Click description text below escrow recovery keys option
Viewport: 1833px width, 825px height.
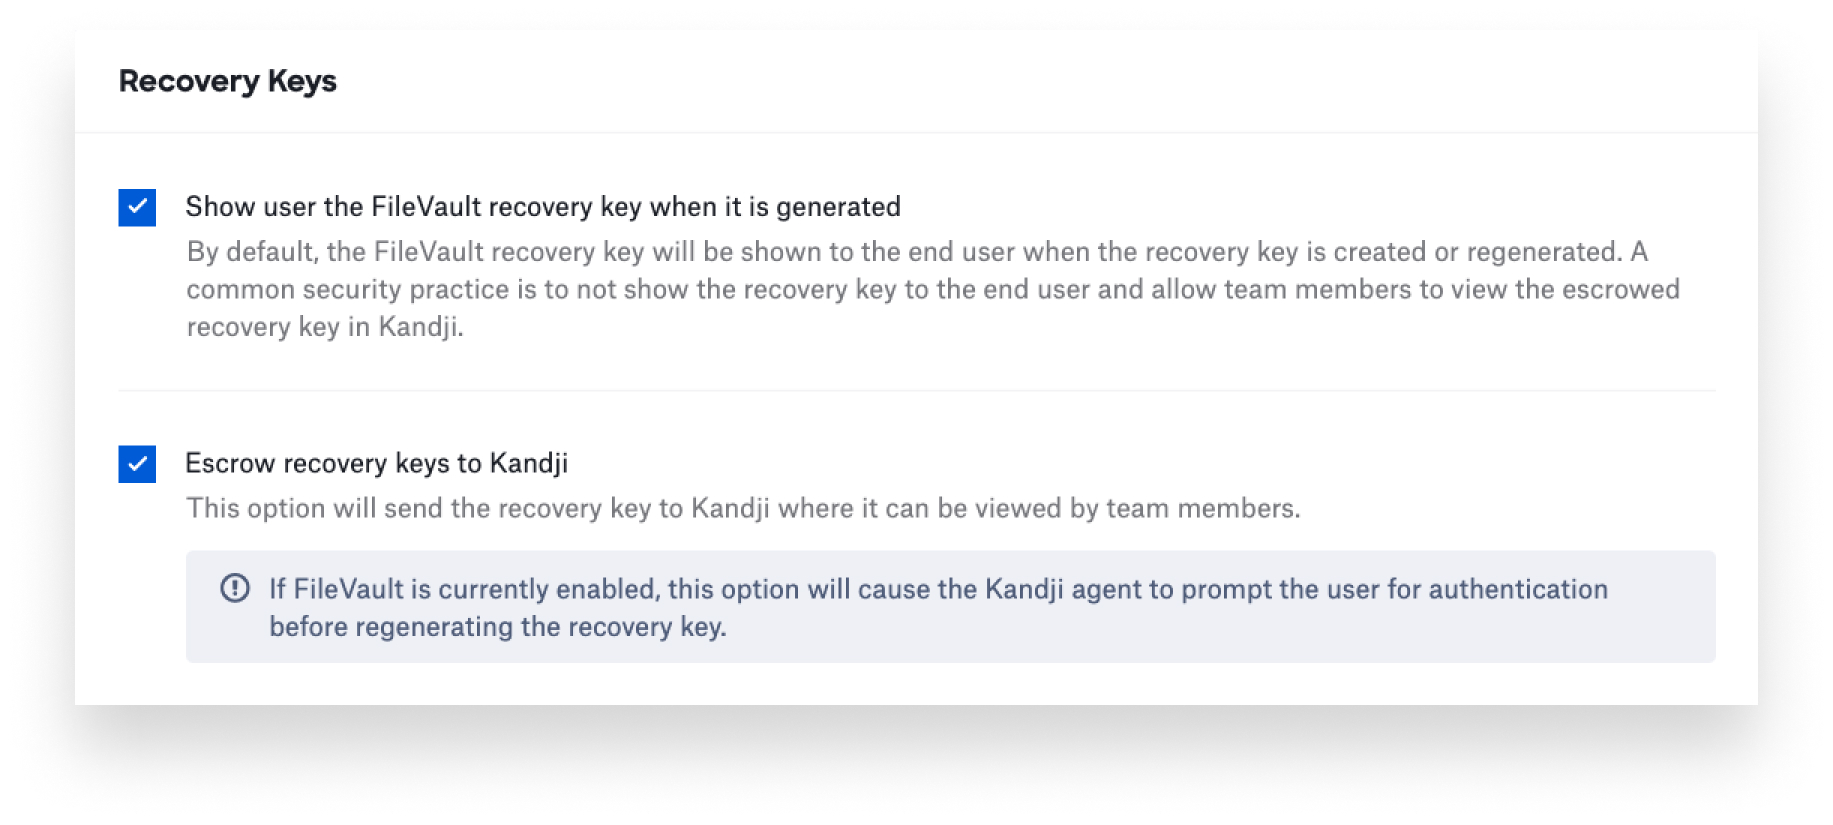click(x=744, y=508)
